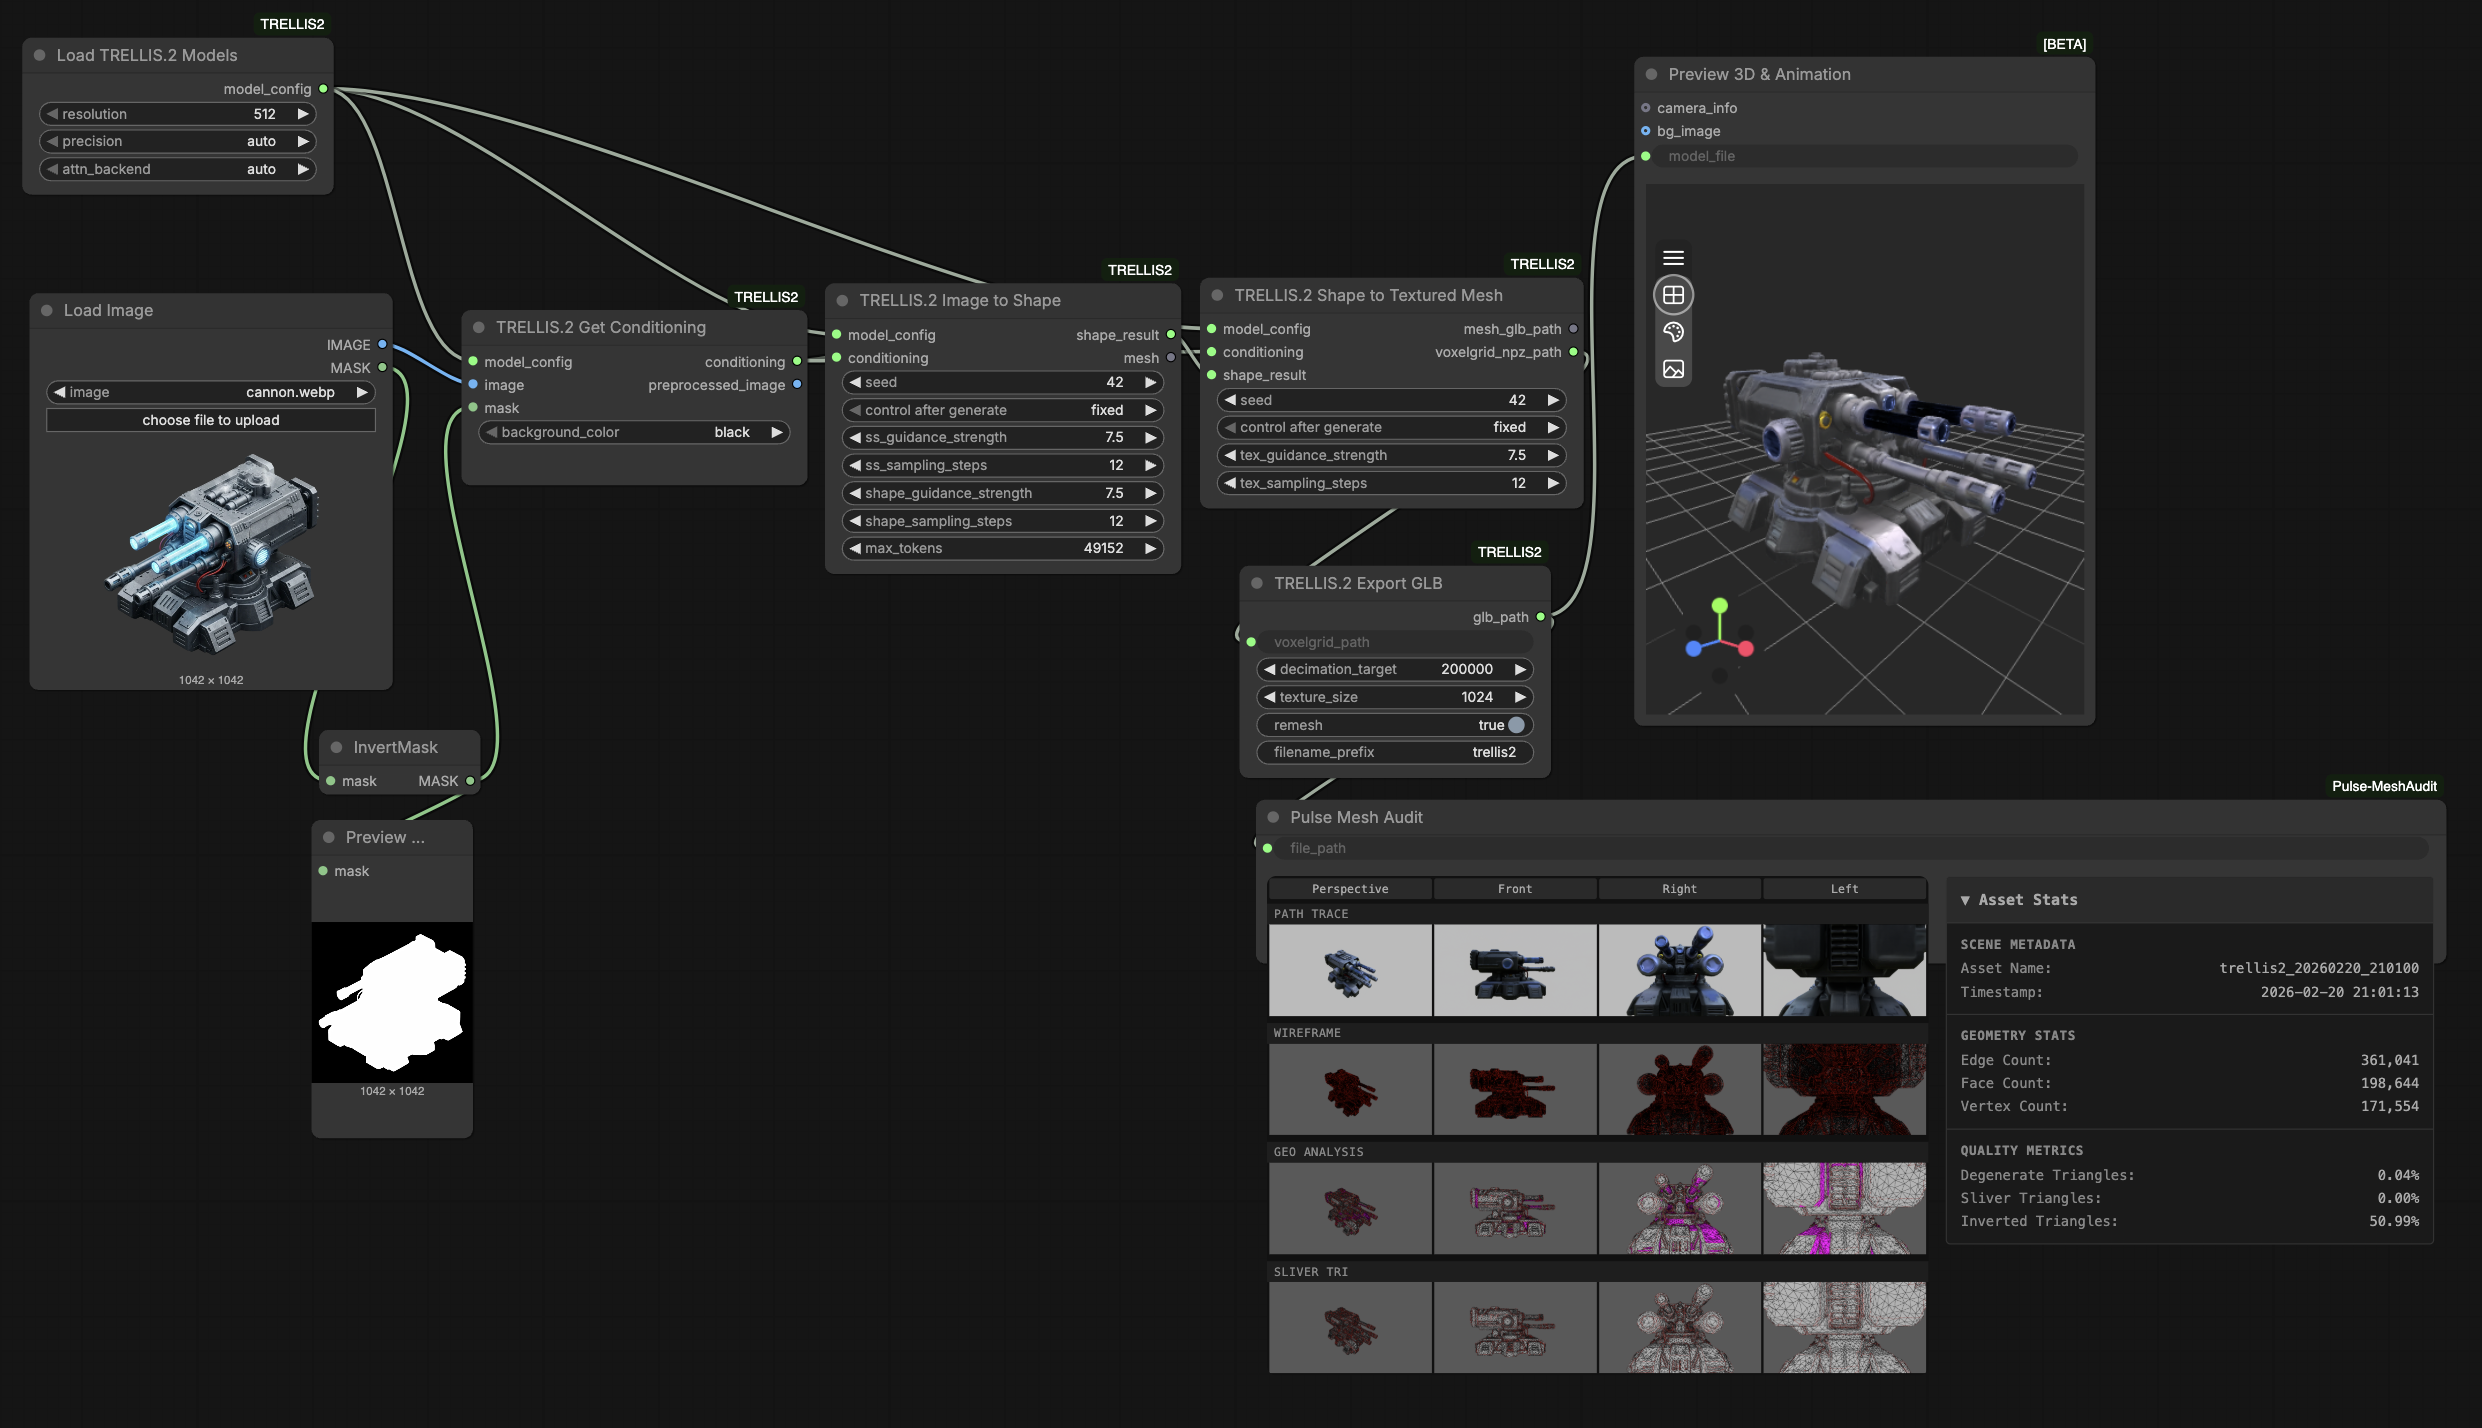Select the Right view tab in Mesh Audit

1679,889
